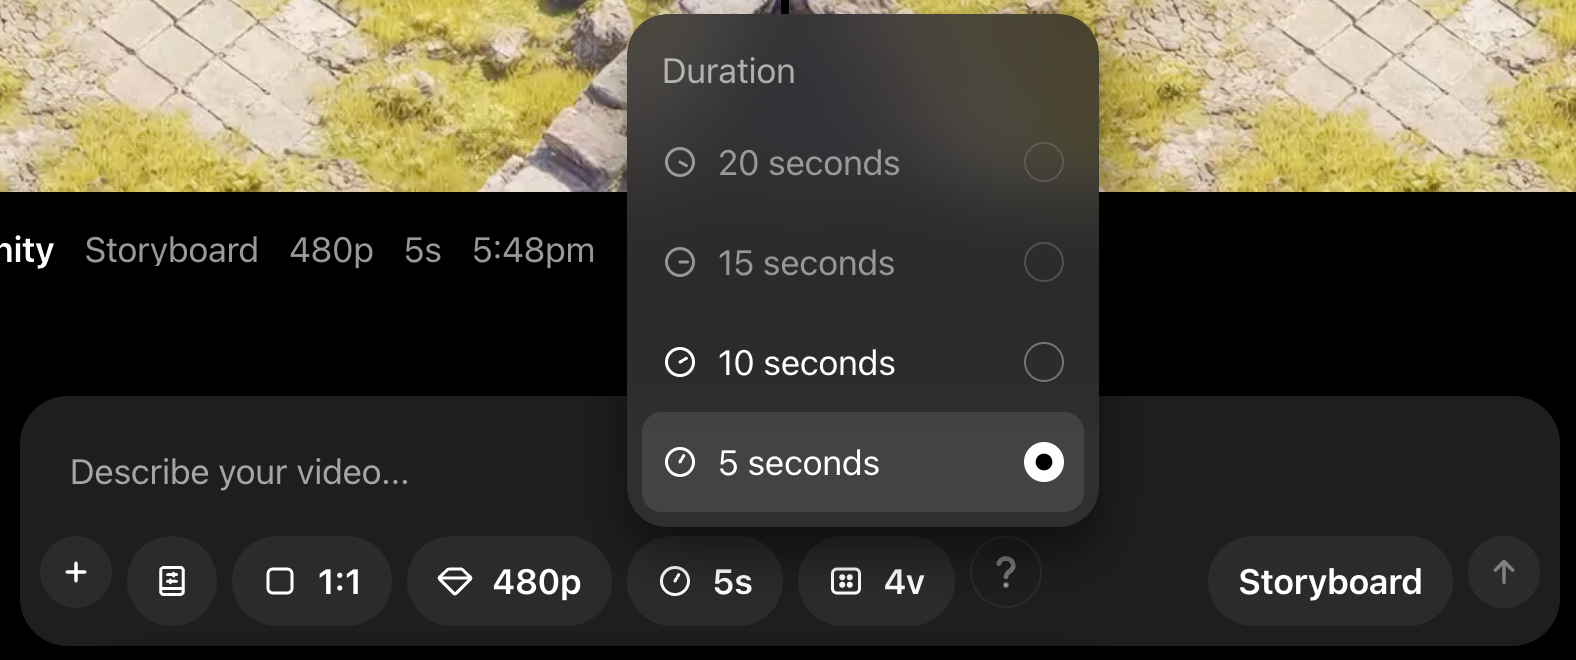The width and height of the screenshot is (1576, 660).
Task: Open the 480p resolution dropdown
Action: click(509, 581)
